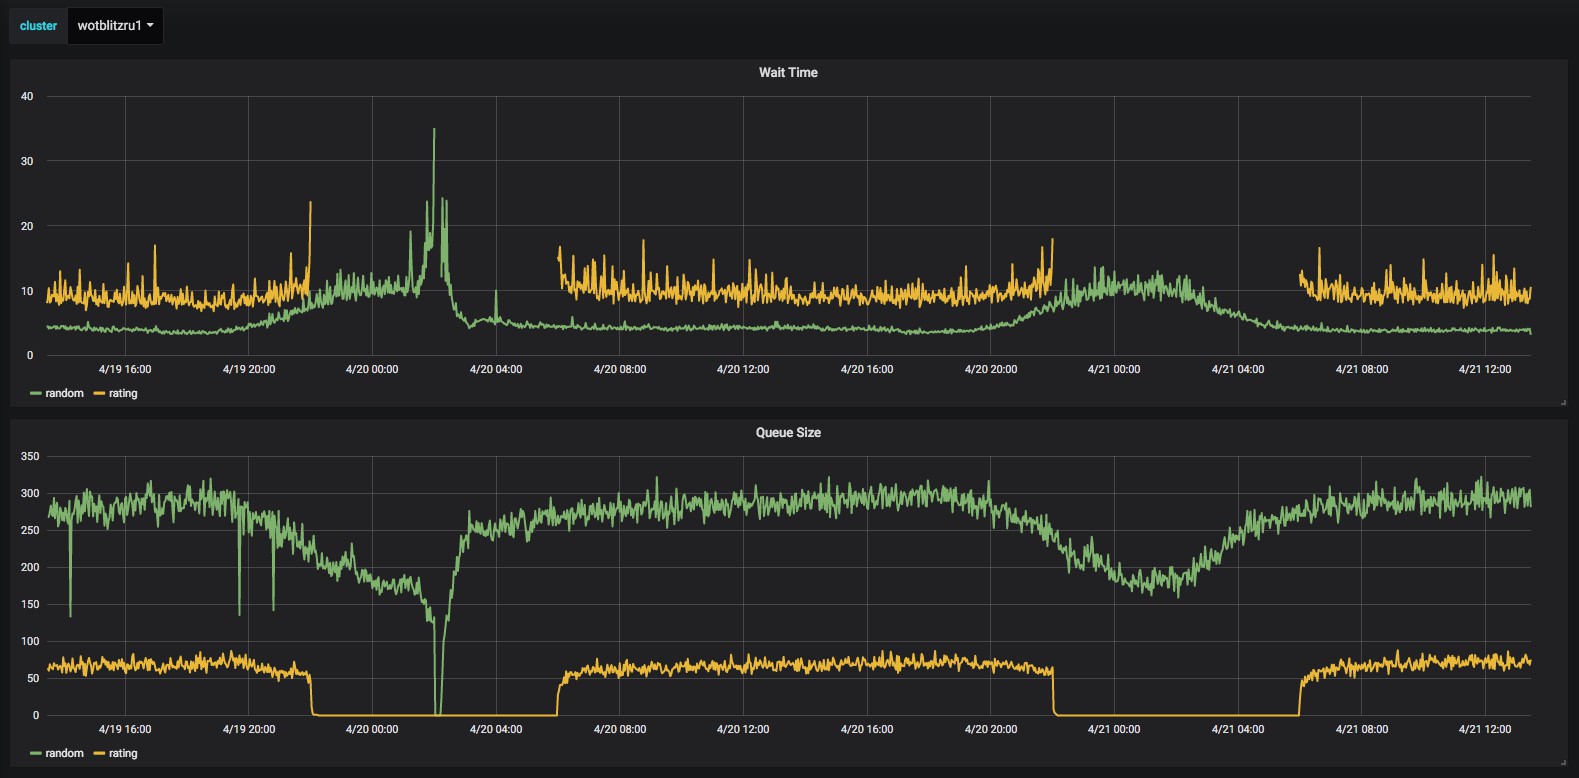Click the 100 y-axis value in Queue Size

click(30, 641)
